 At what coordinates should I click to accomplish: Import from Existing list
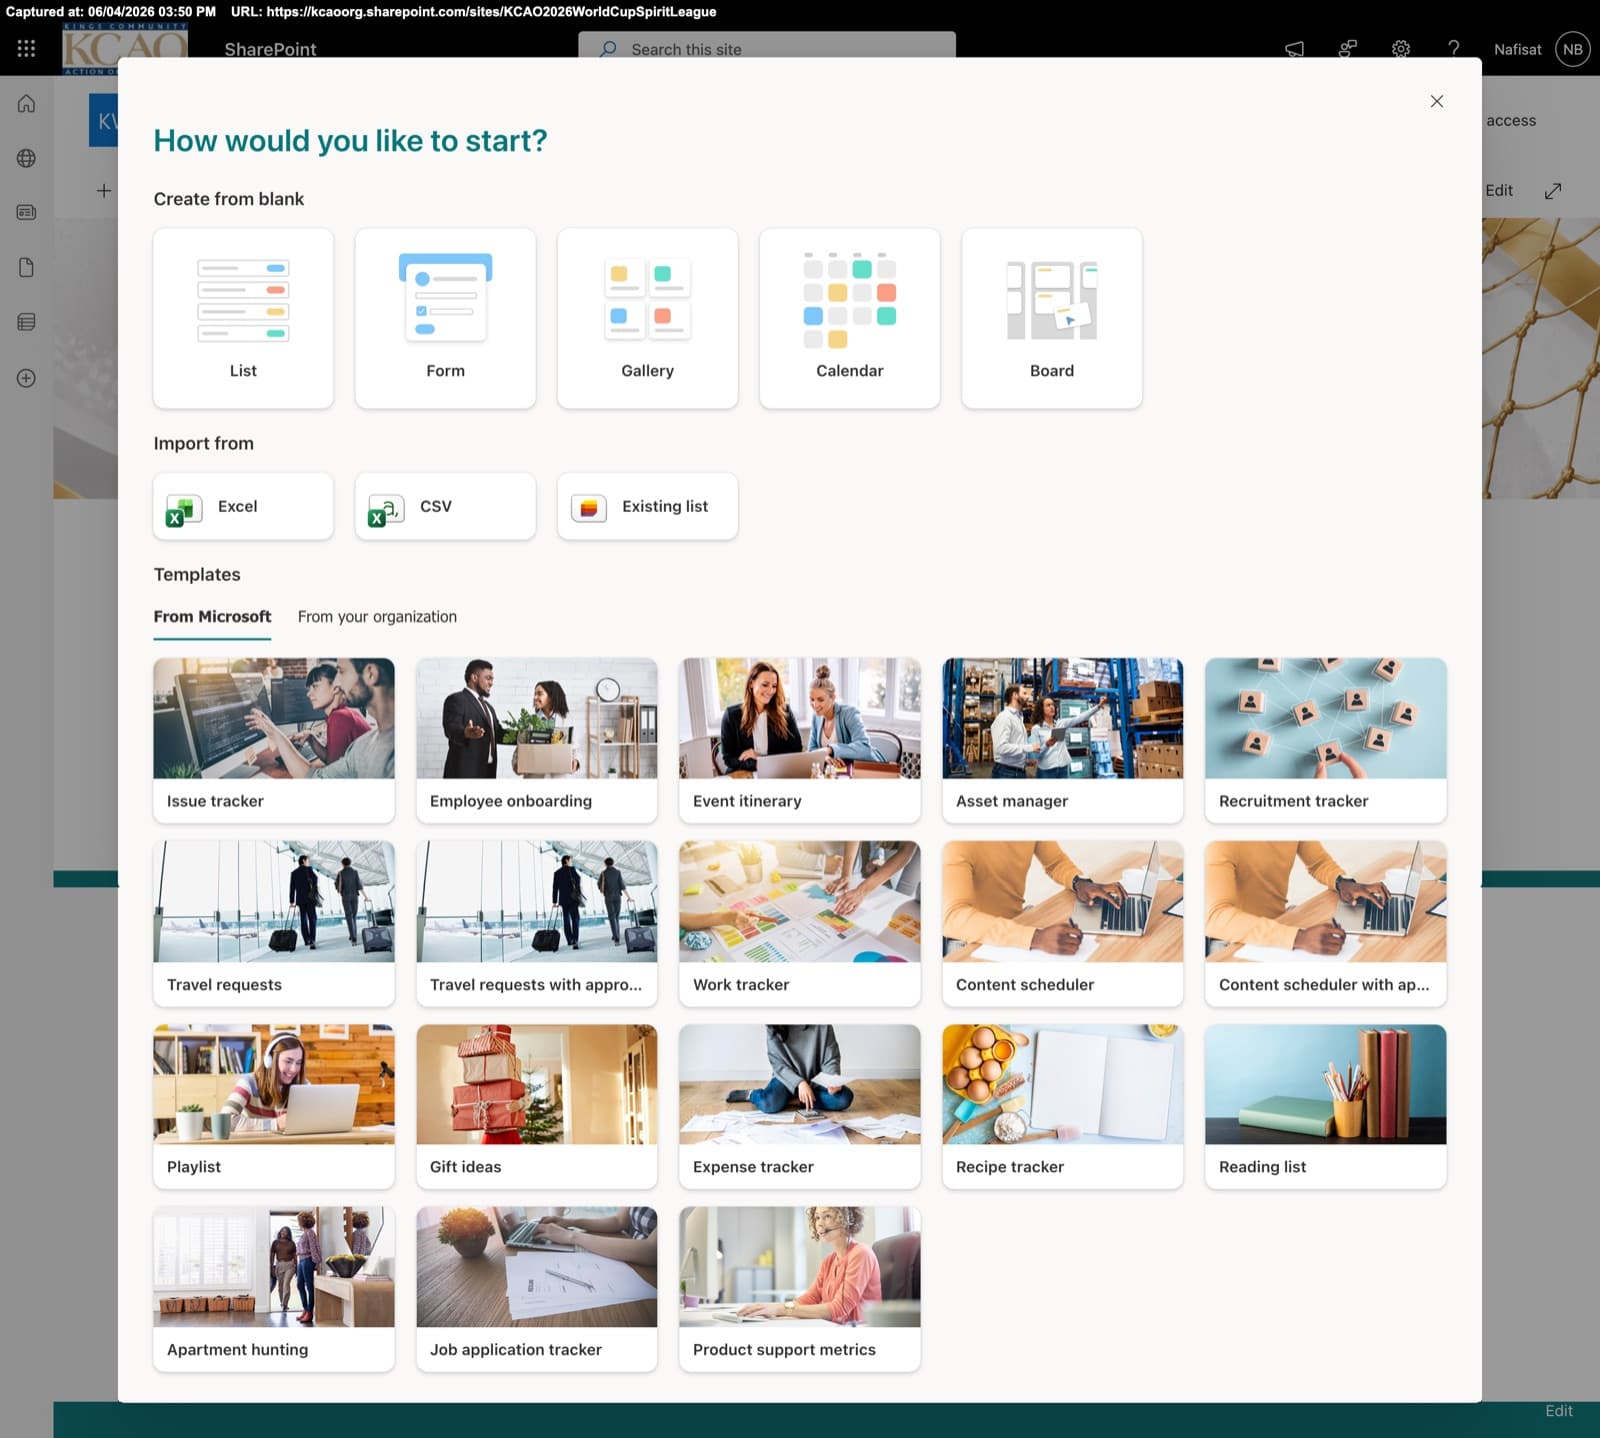coord(647,506)
